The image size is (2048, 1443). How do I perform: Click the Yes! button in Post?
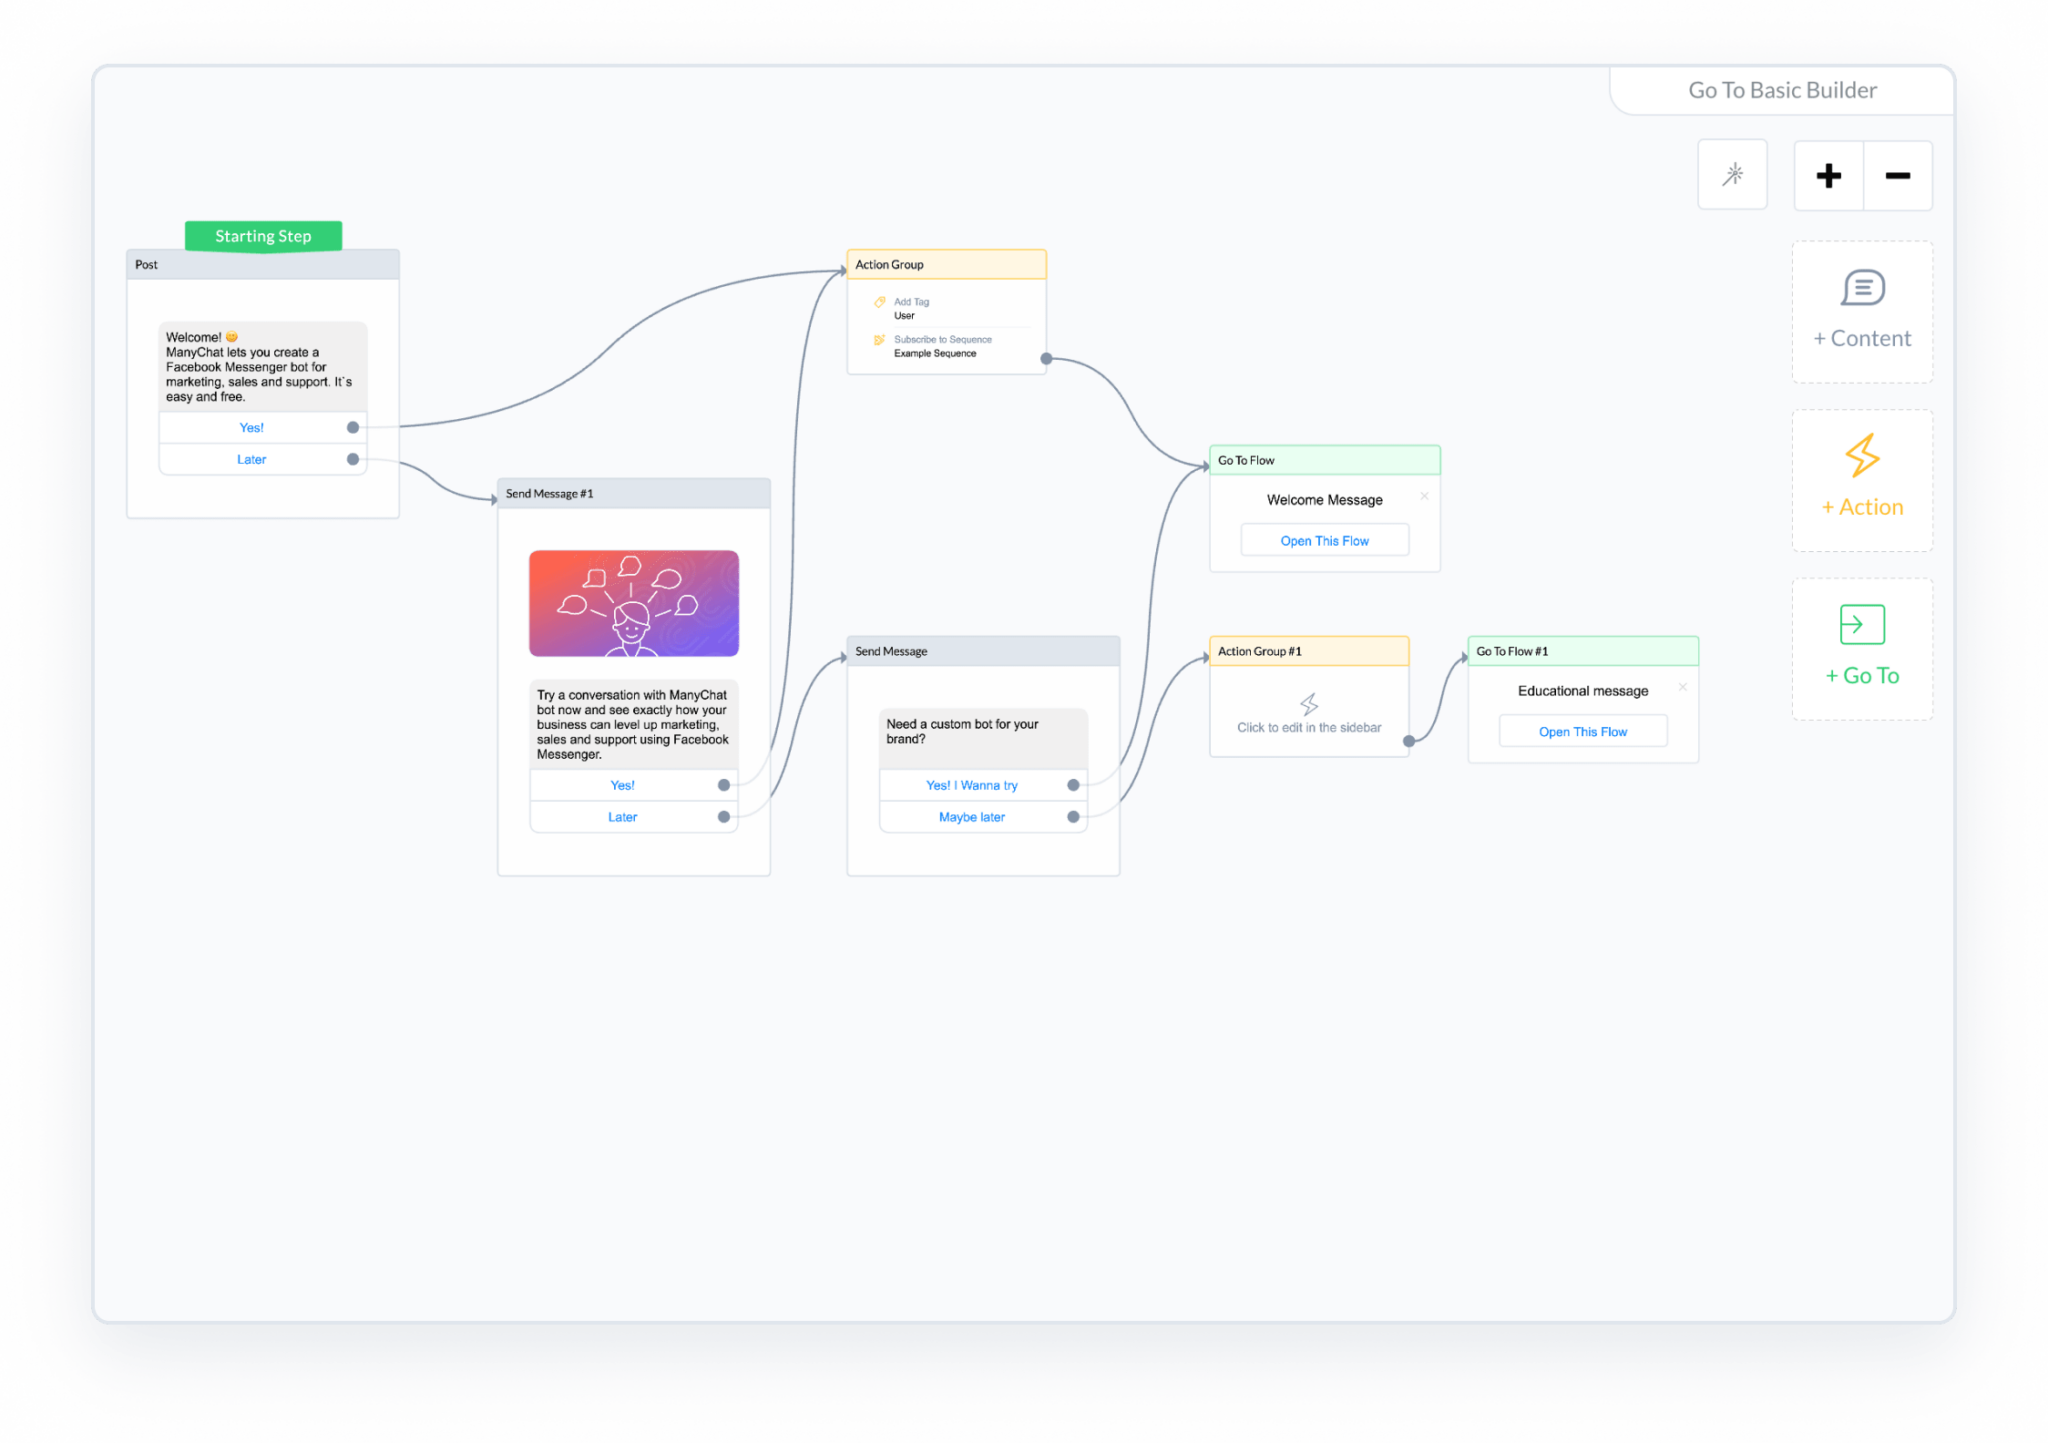click(x=251, y=428)
